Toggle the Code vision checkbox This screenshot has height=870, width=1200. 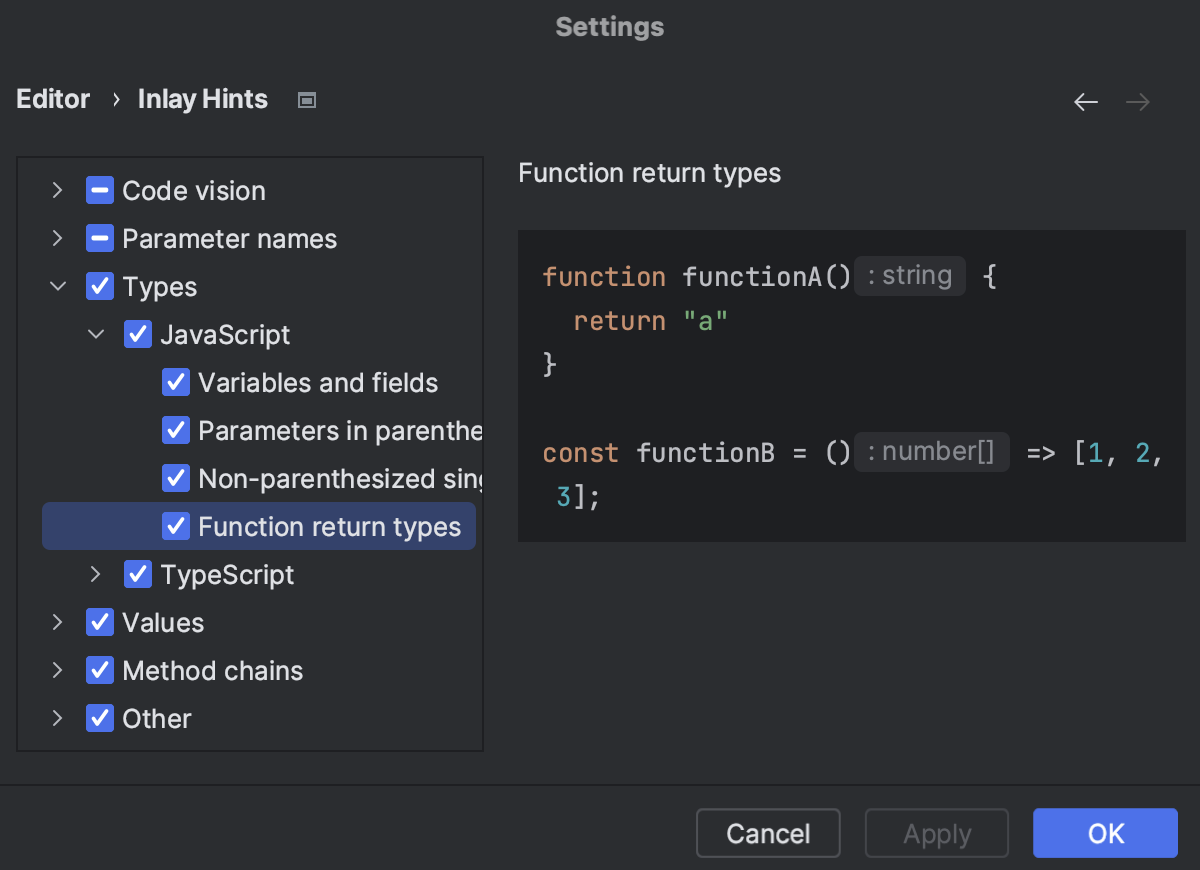click(x=100, y=190)
